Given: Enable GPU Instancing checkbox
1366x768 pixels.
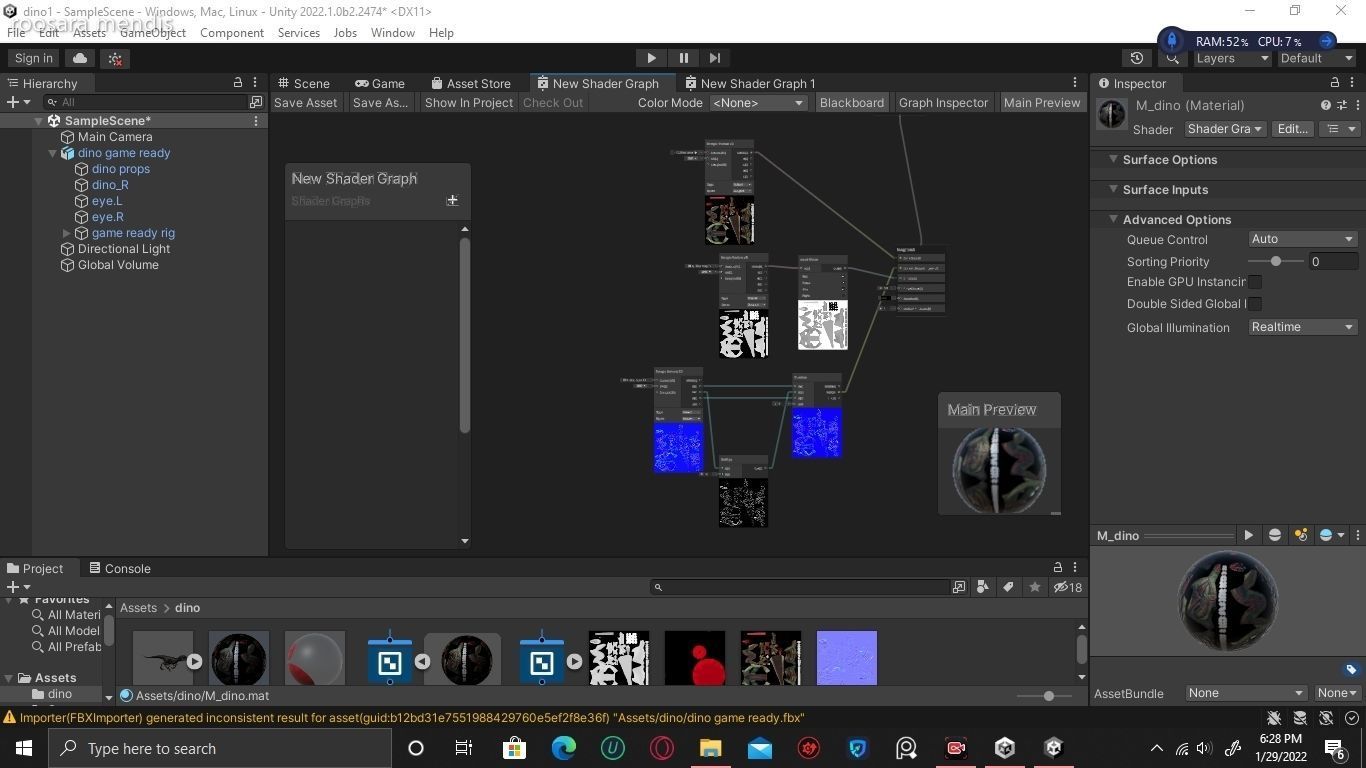Looking at the screenshot, I should pyautogui.click(x=1255, y=282).
